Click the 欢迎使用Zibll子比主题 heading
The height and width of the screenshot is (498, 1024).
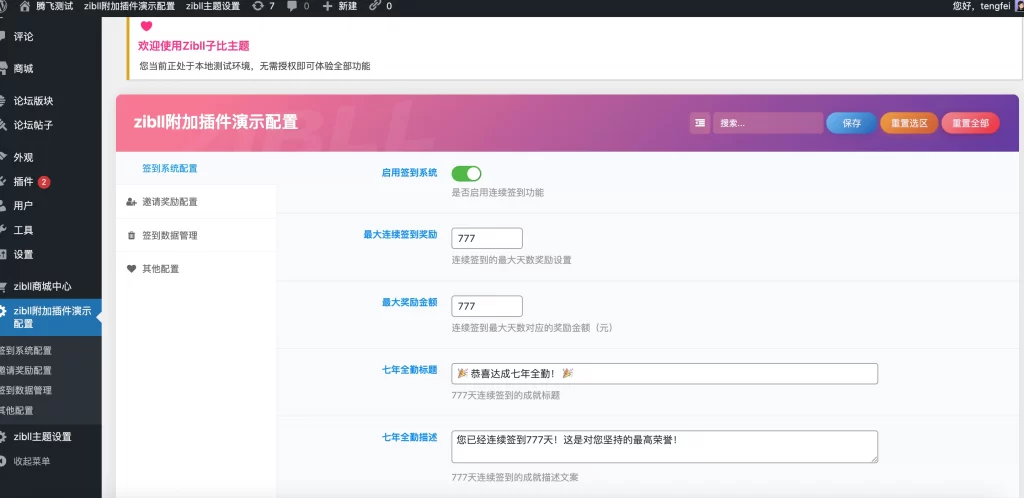194,46
